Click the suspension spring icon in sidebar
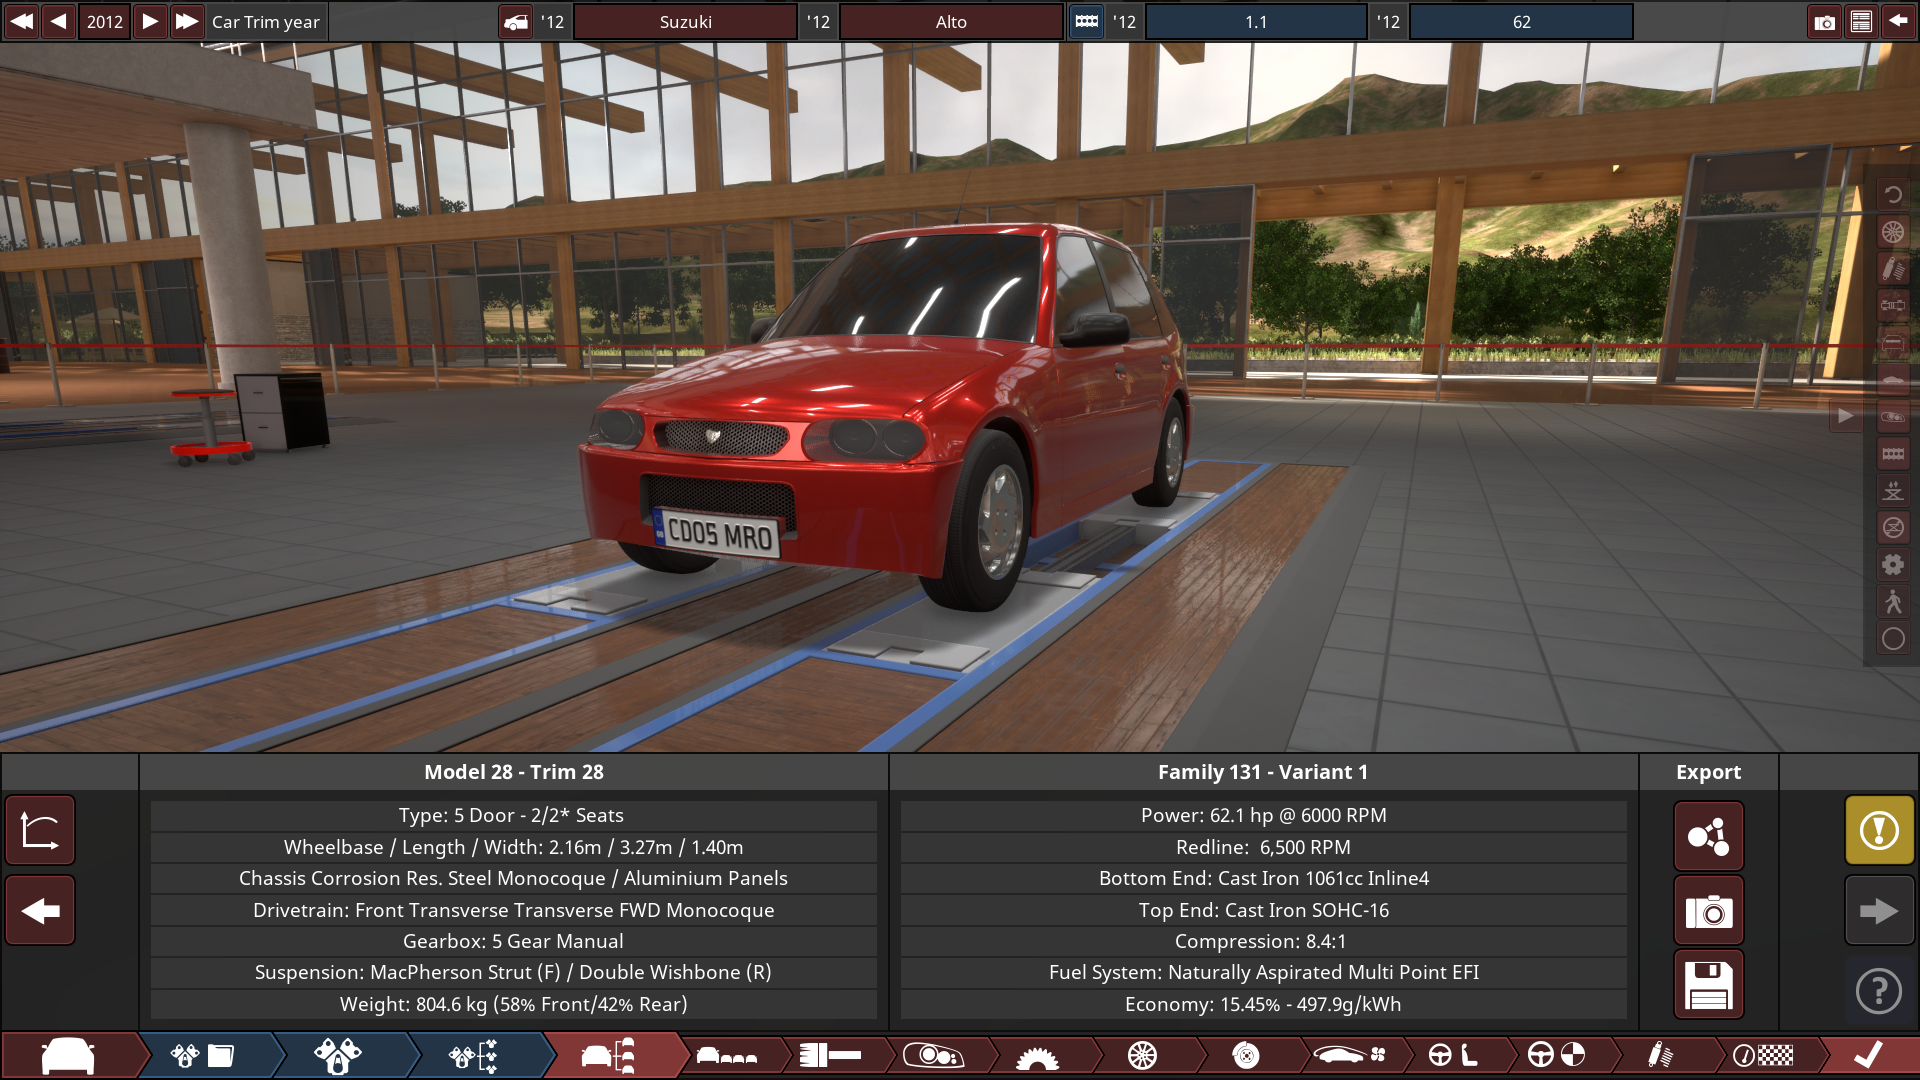This screenshot has width=1920, height=1080. pyautogui.click(x=1893, y=269)
